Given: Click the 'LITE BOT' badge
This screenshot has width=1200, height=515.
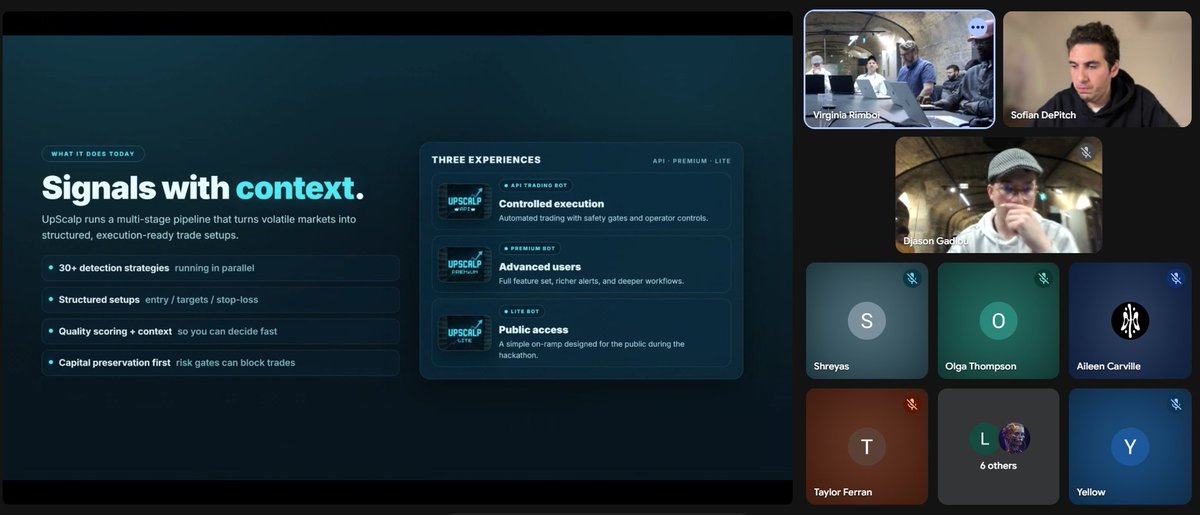Looking at the screenshot, I should click(521, 312).
